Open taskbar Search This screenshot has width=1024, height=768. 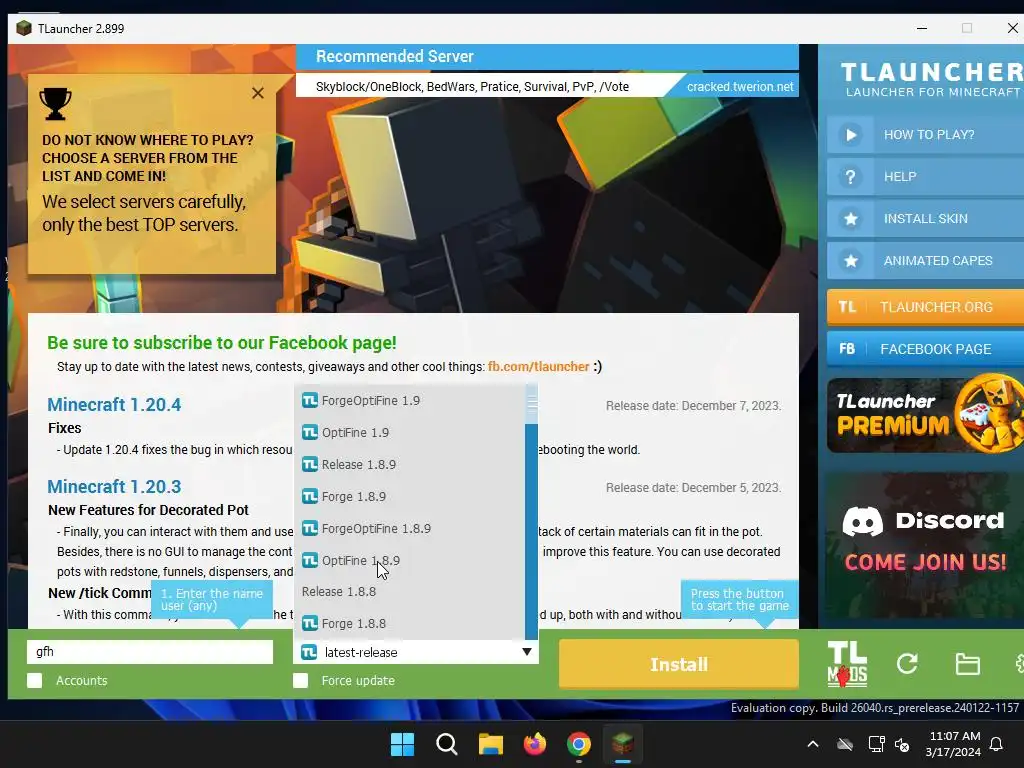[447, 744]
